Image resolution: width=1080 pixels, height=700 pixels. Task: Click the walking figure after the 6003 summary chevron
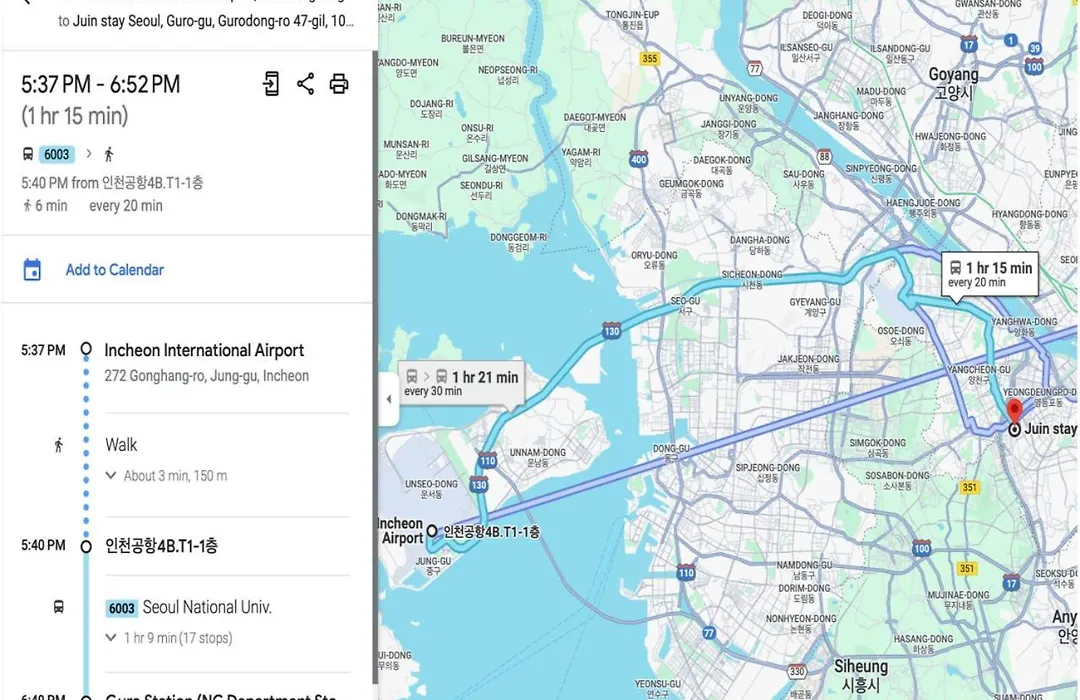(x=109, y=154)
